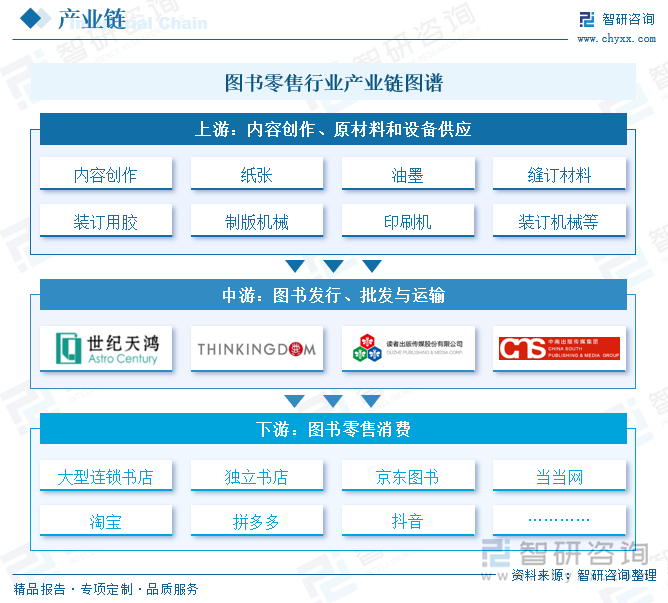Image resolution: width=668 pixels, height=603 pixels.
Task: Select the 上游 内容创作、原材料和设备供应 header
Action: 333,129
